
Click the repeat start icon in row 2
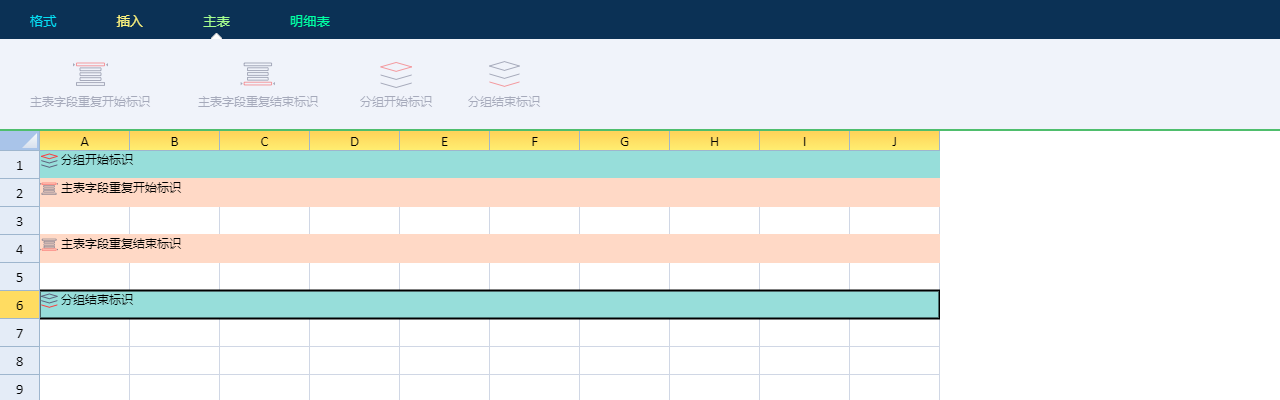pos(49,188)
